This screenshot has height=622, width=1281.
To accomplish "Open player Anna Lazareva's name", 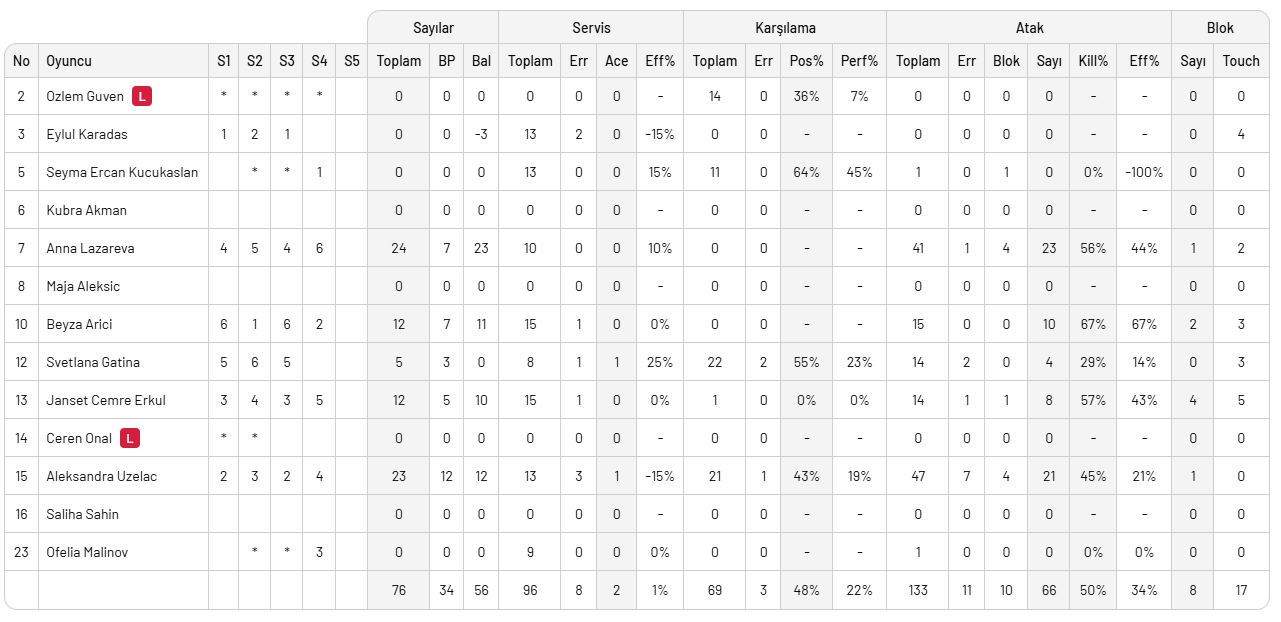I will [90, 248].
